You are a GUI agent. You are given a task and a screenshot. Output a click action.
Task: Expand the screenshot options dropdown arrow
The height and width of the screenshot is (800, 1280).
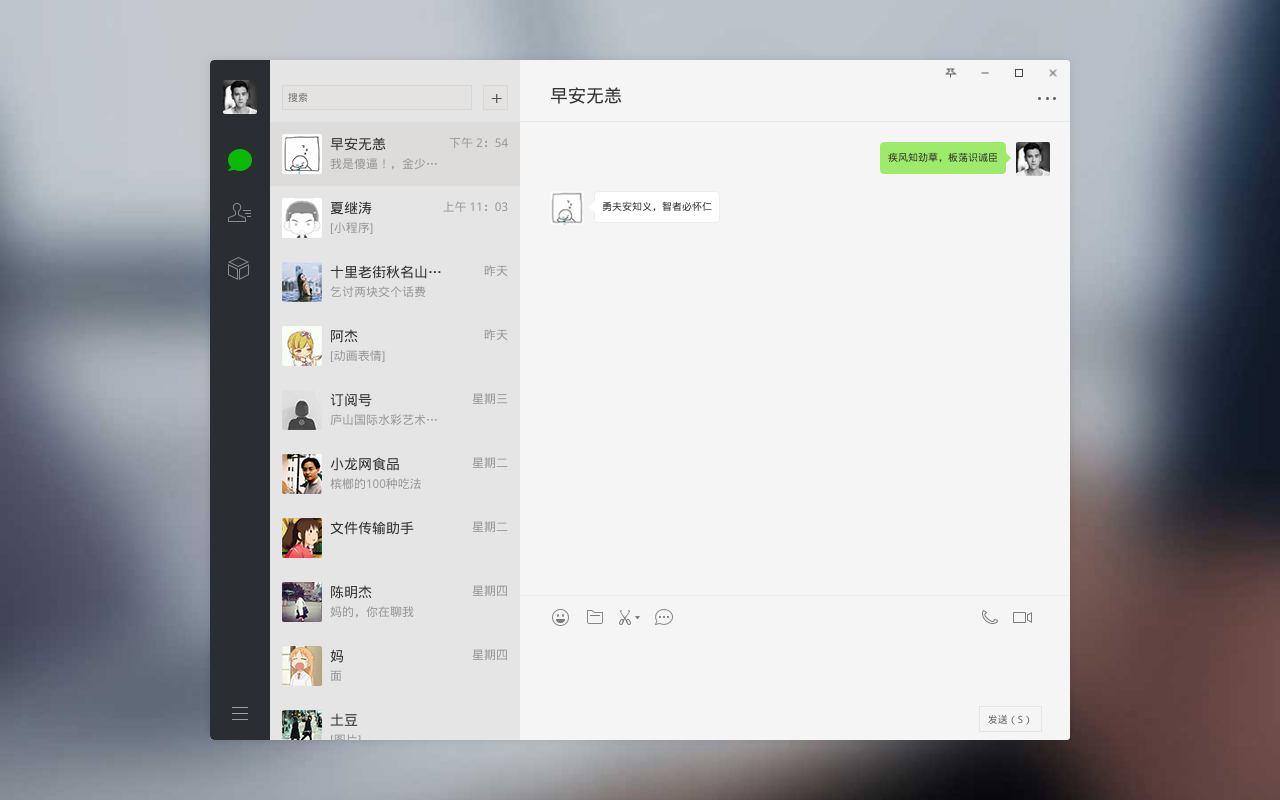(638, 617)
